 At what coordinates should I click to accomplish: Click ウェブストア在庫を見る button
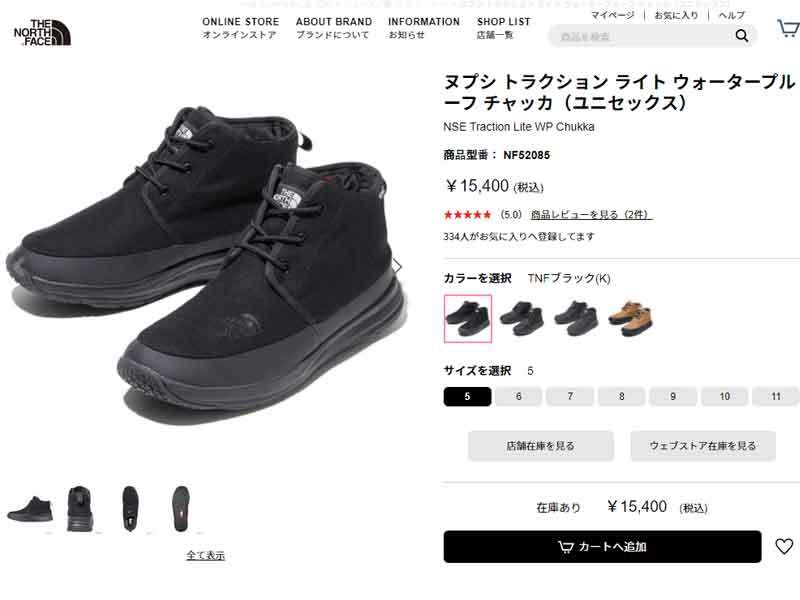point(703,445)
